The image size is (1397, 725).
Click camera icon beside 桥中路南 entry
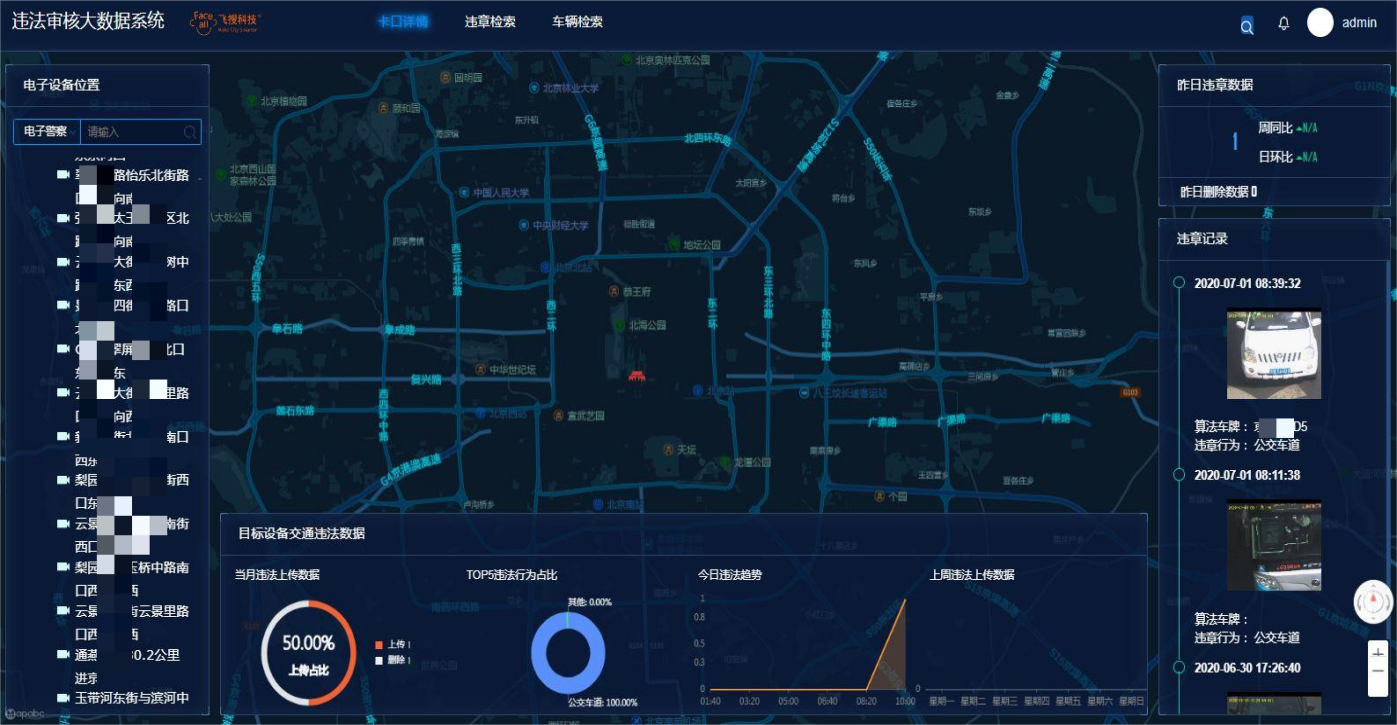click(63, 567)
